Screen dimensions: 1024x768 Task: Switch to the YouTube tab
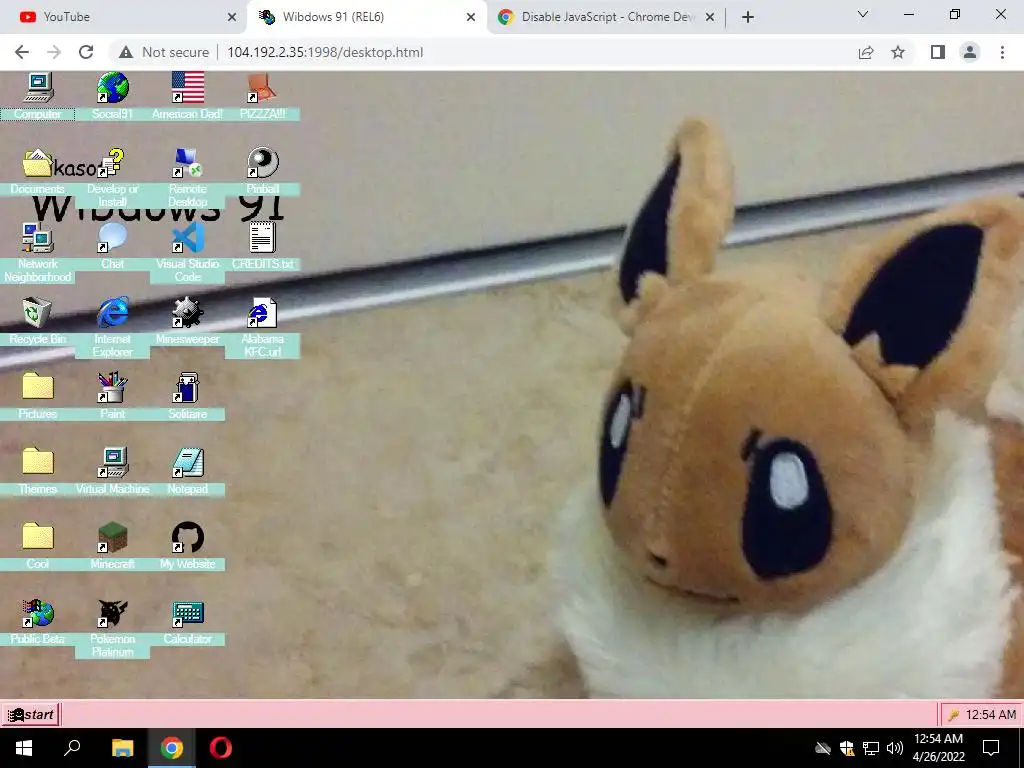pos(124,17)
